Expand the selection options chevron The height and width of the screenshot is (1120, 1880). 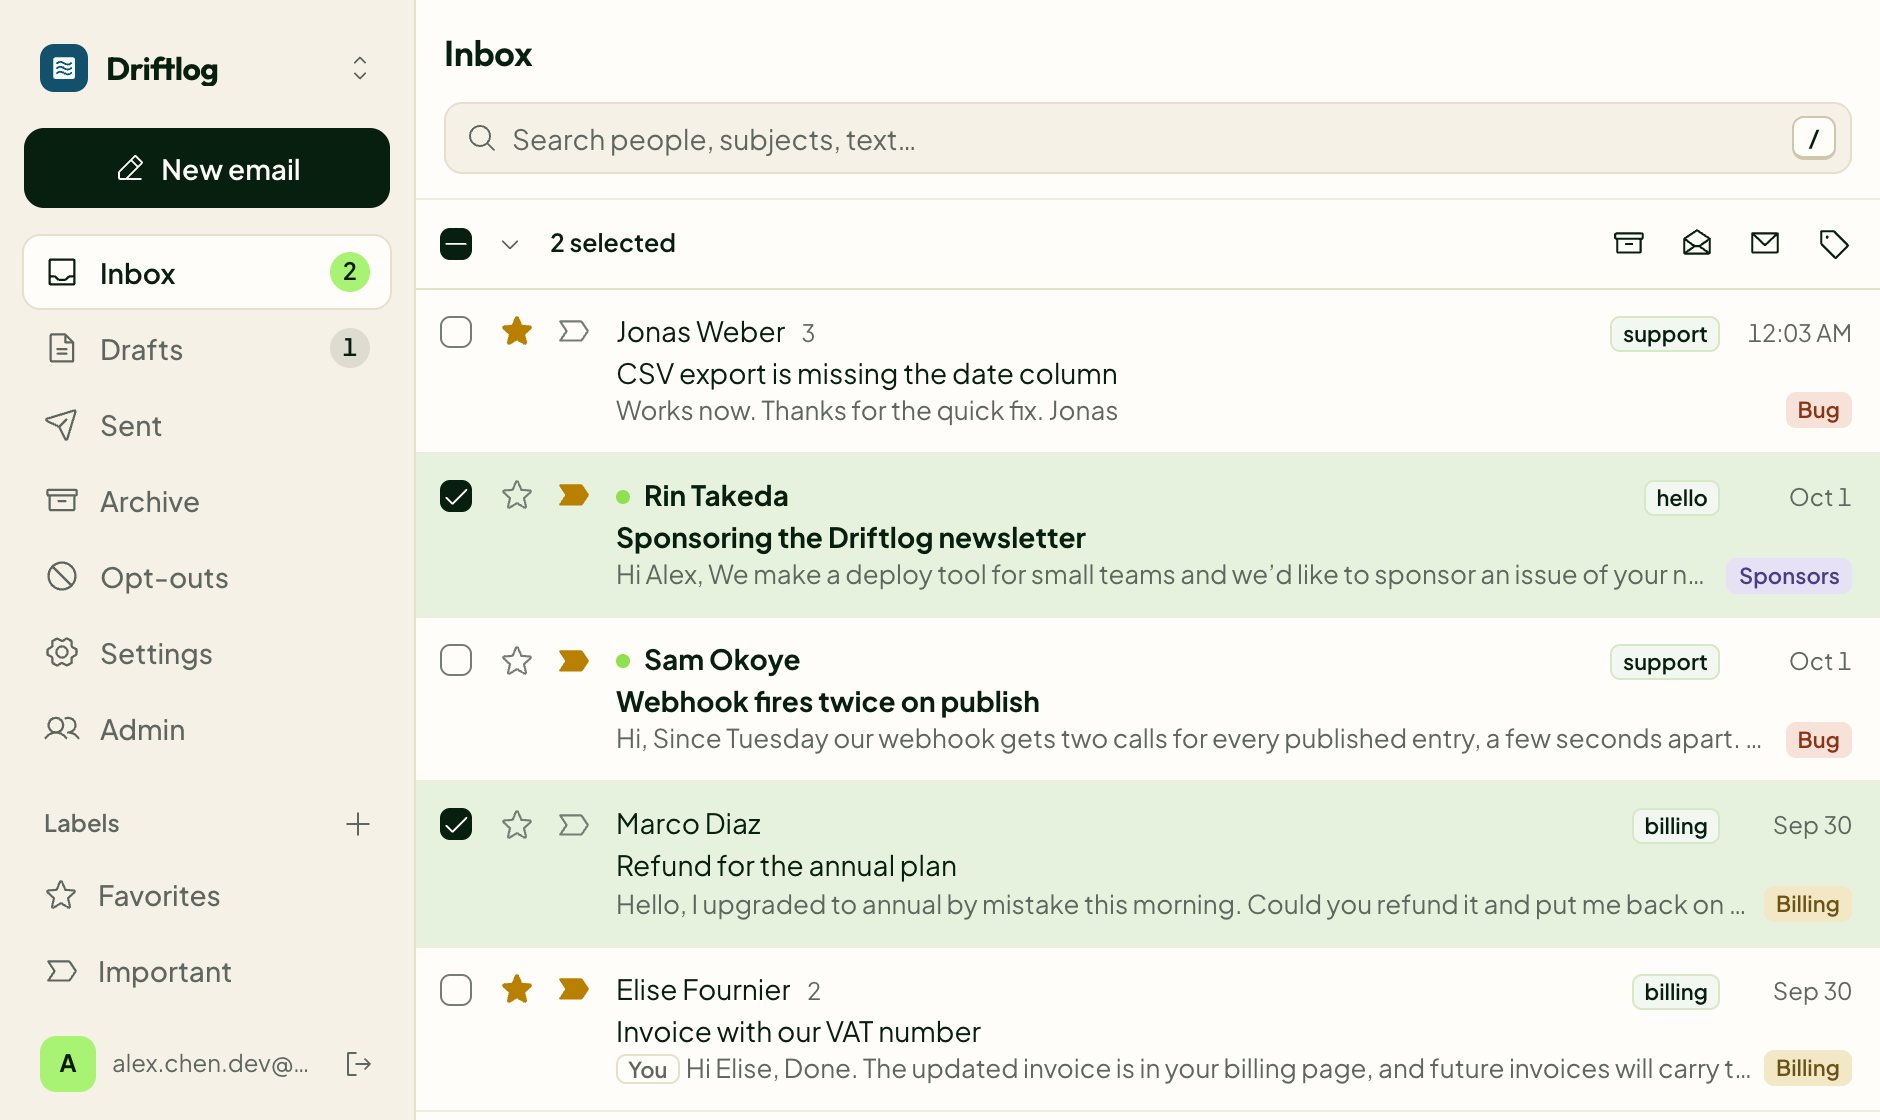click(x=510, y=244)
